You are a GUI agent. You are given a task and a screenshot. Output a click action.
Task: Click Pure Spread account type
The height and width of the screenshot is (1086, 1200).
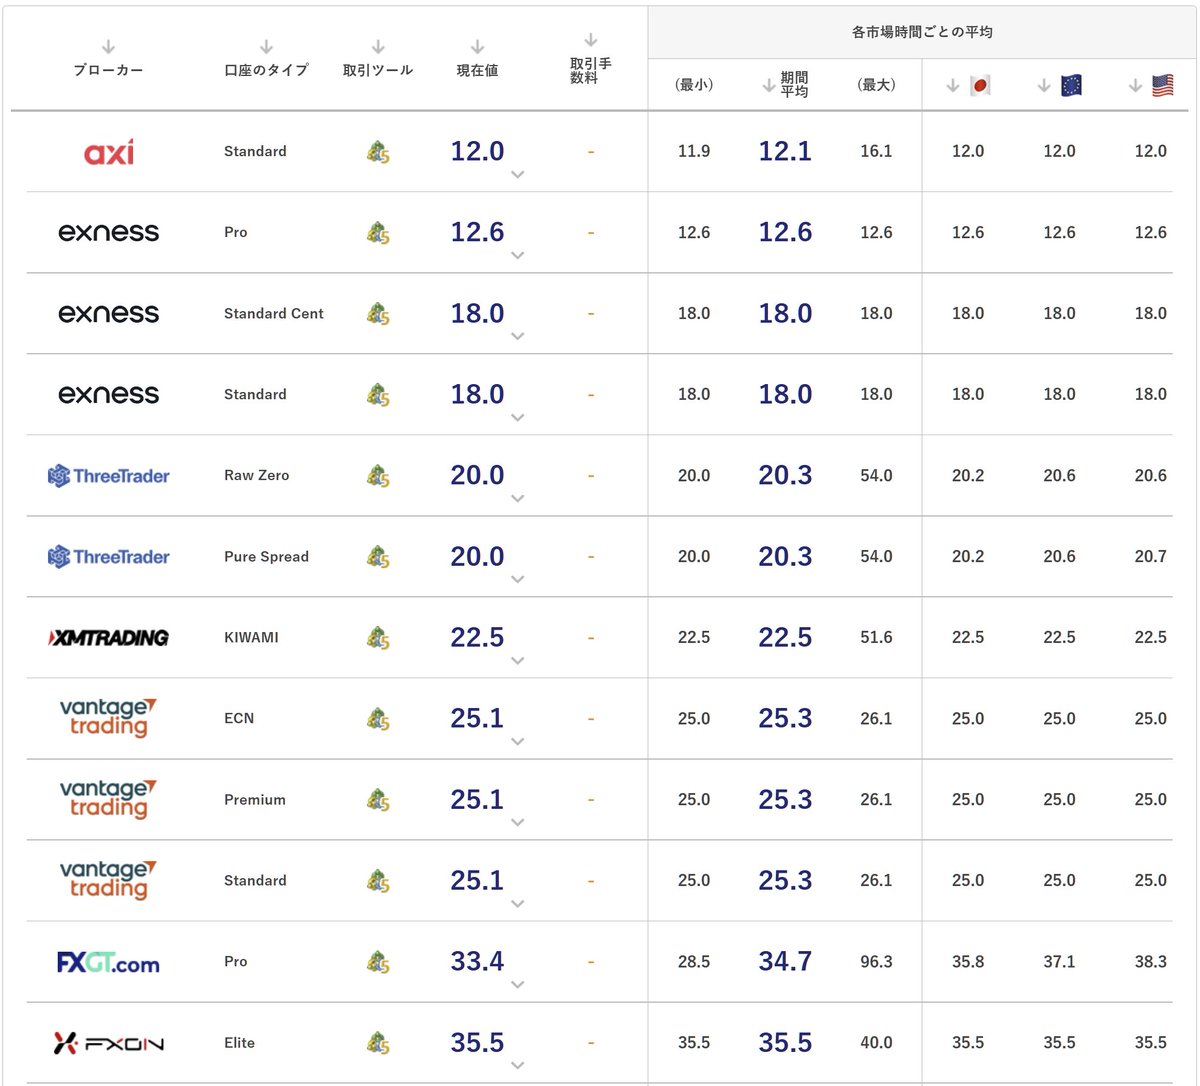point(266,556)
